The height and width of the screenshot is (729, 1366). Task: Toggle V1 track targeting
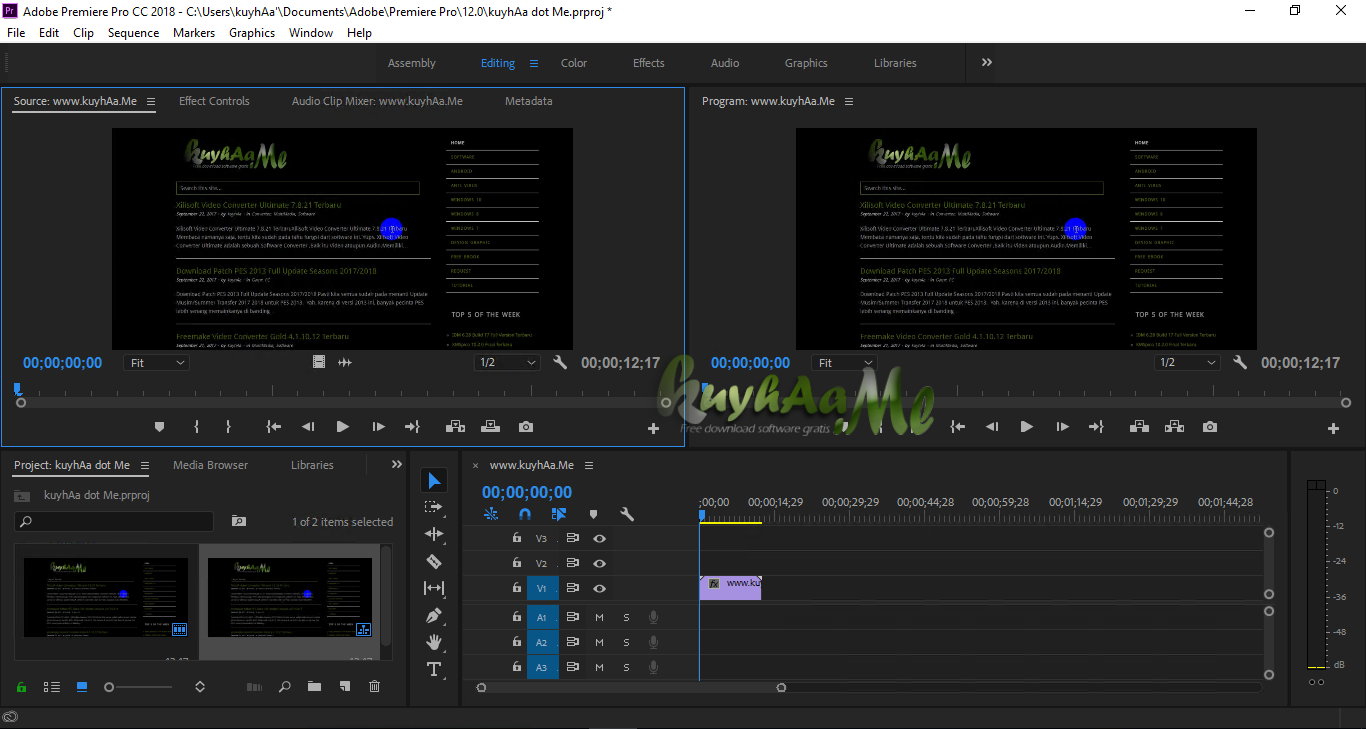(542, 588)
